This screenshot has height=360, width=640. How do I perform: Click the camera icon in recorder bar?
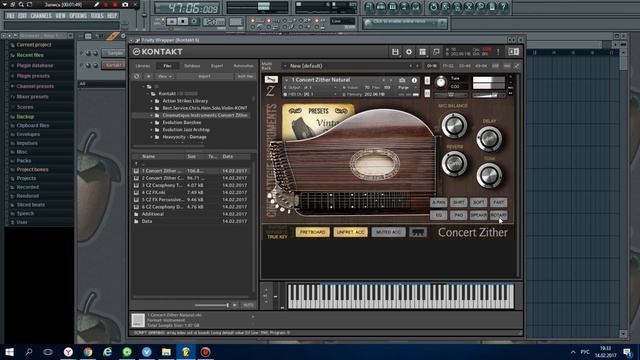click(125, 4)
